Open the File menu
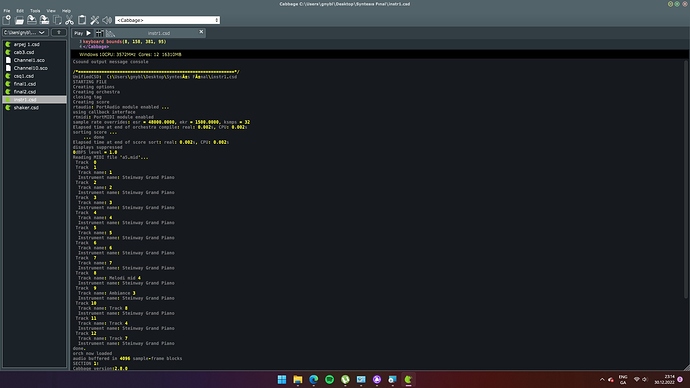Screen dimensions: 690x388 (7, 11)
